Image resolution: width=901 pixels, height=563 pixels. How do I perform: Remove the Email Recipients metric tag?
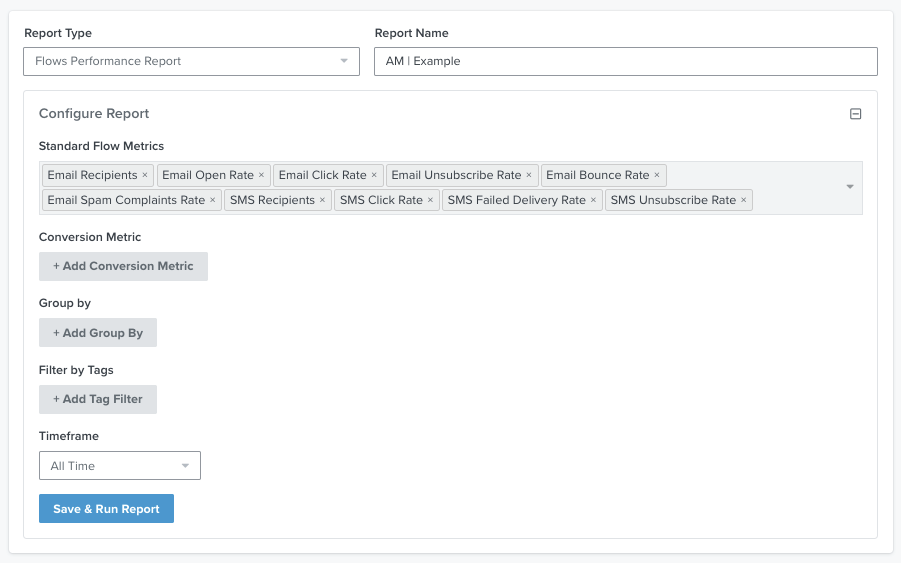[145, 175]
